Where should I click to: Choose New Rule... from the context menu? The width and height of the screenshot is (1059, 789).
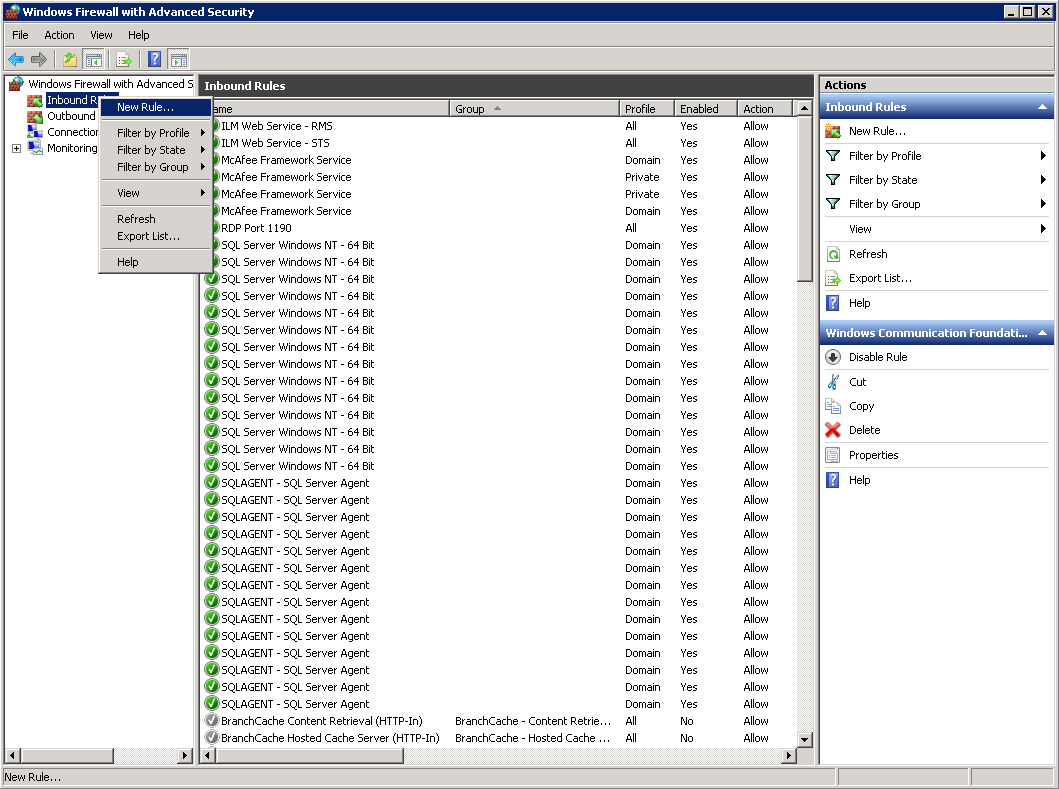pyautogui.click(x=156, y=107)
